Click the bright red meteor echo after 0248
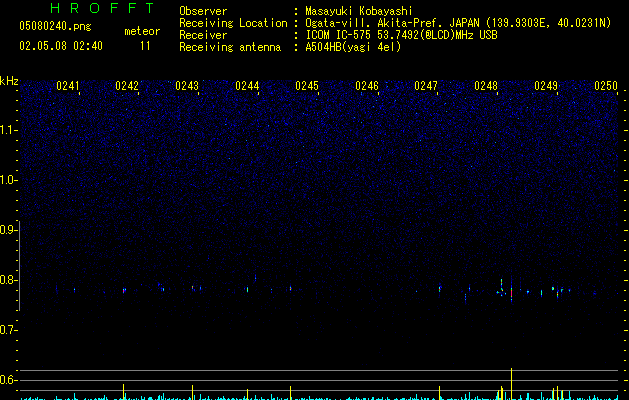Image resolution: width=629 pixels, height=400 pixels. click(511, 292)
